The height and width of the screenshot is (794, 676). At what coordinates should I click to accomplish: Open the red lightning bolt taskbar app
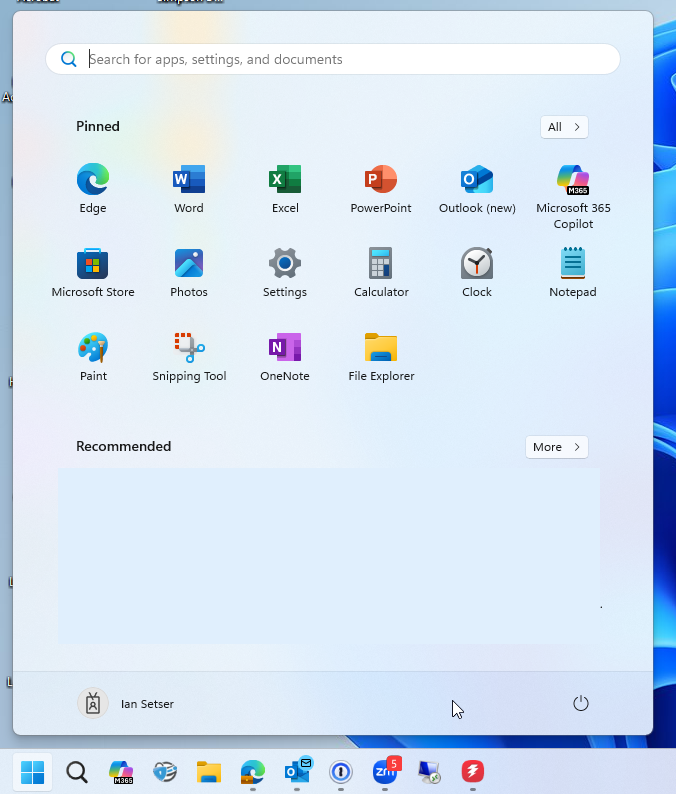pyautogui.click(x=472, y=772)
